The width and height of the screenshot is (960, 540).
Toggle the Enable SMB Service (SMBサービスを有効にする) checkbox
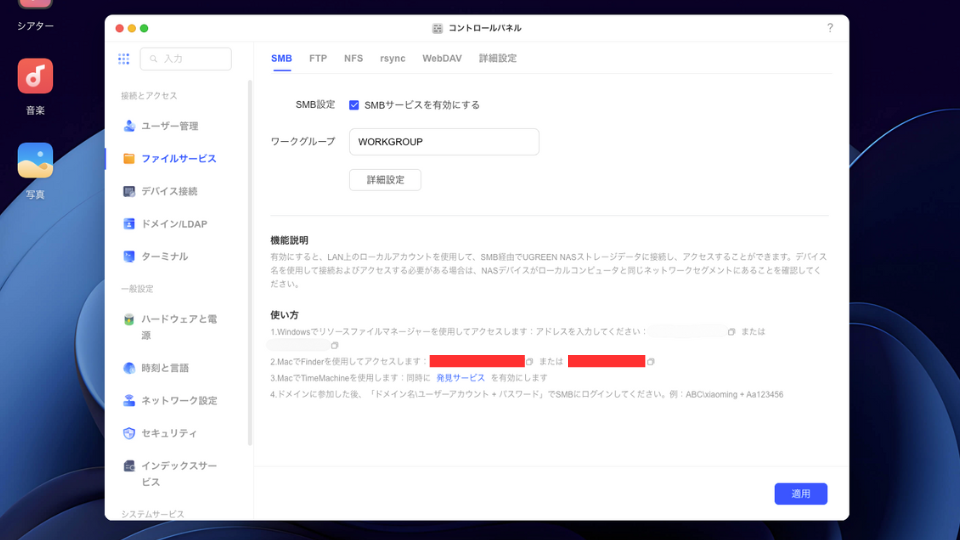pos(354,105)
